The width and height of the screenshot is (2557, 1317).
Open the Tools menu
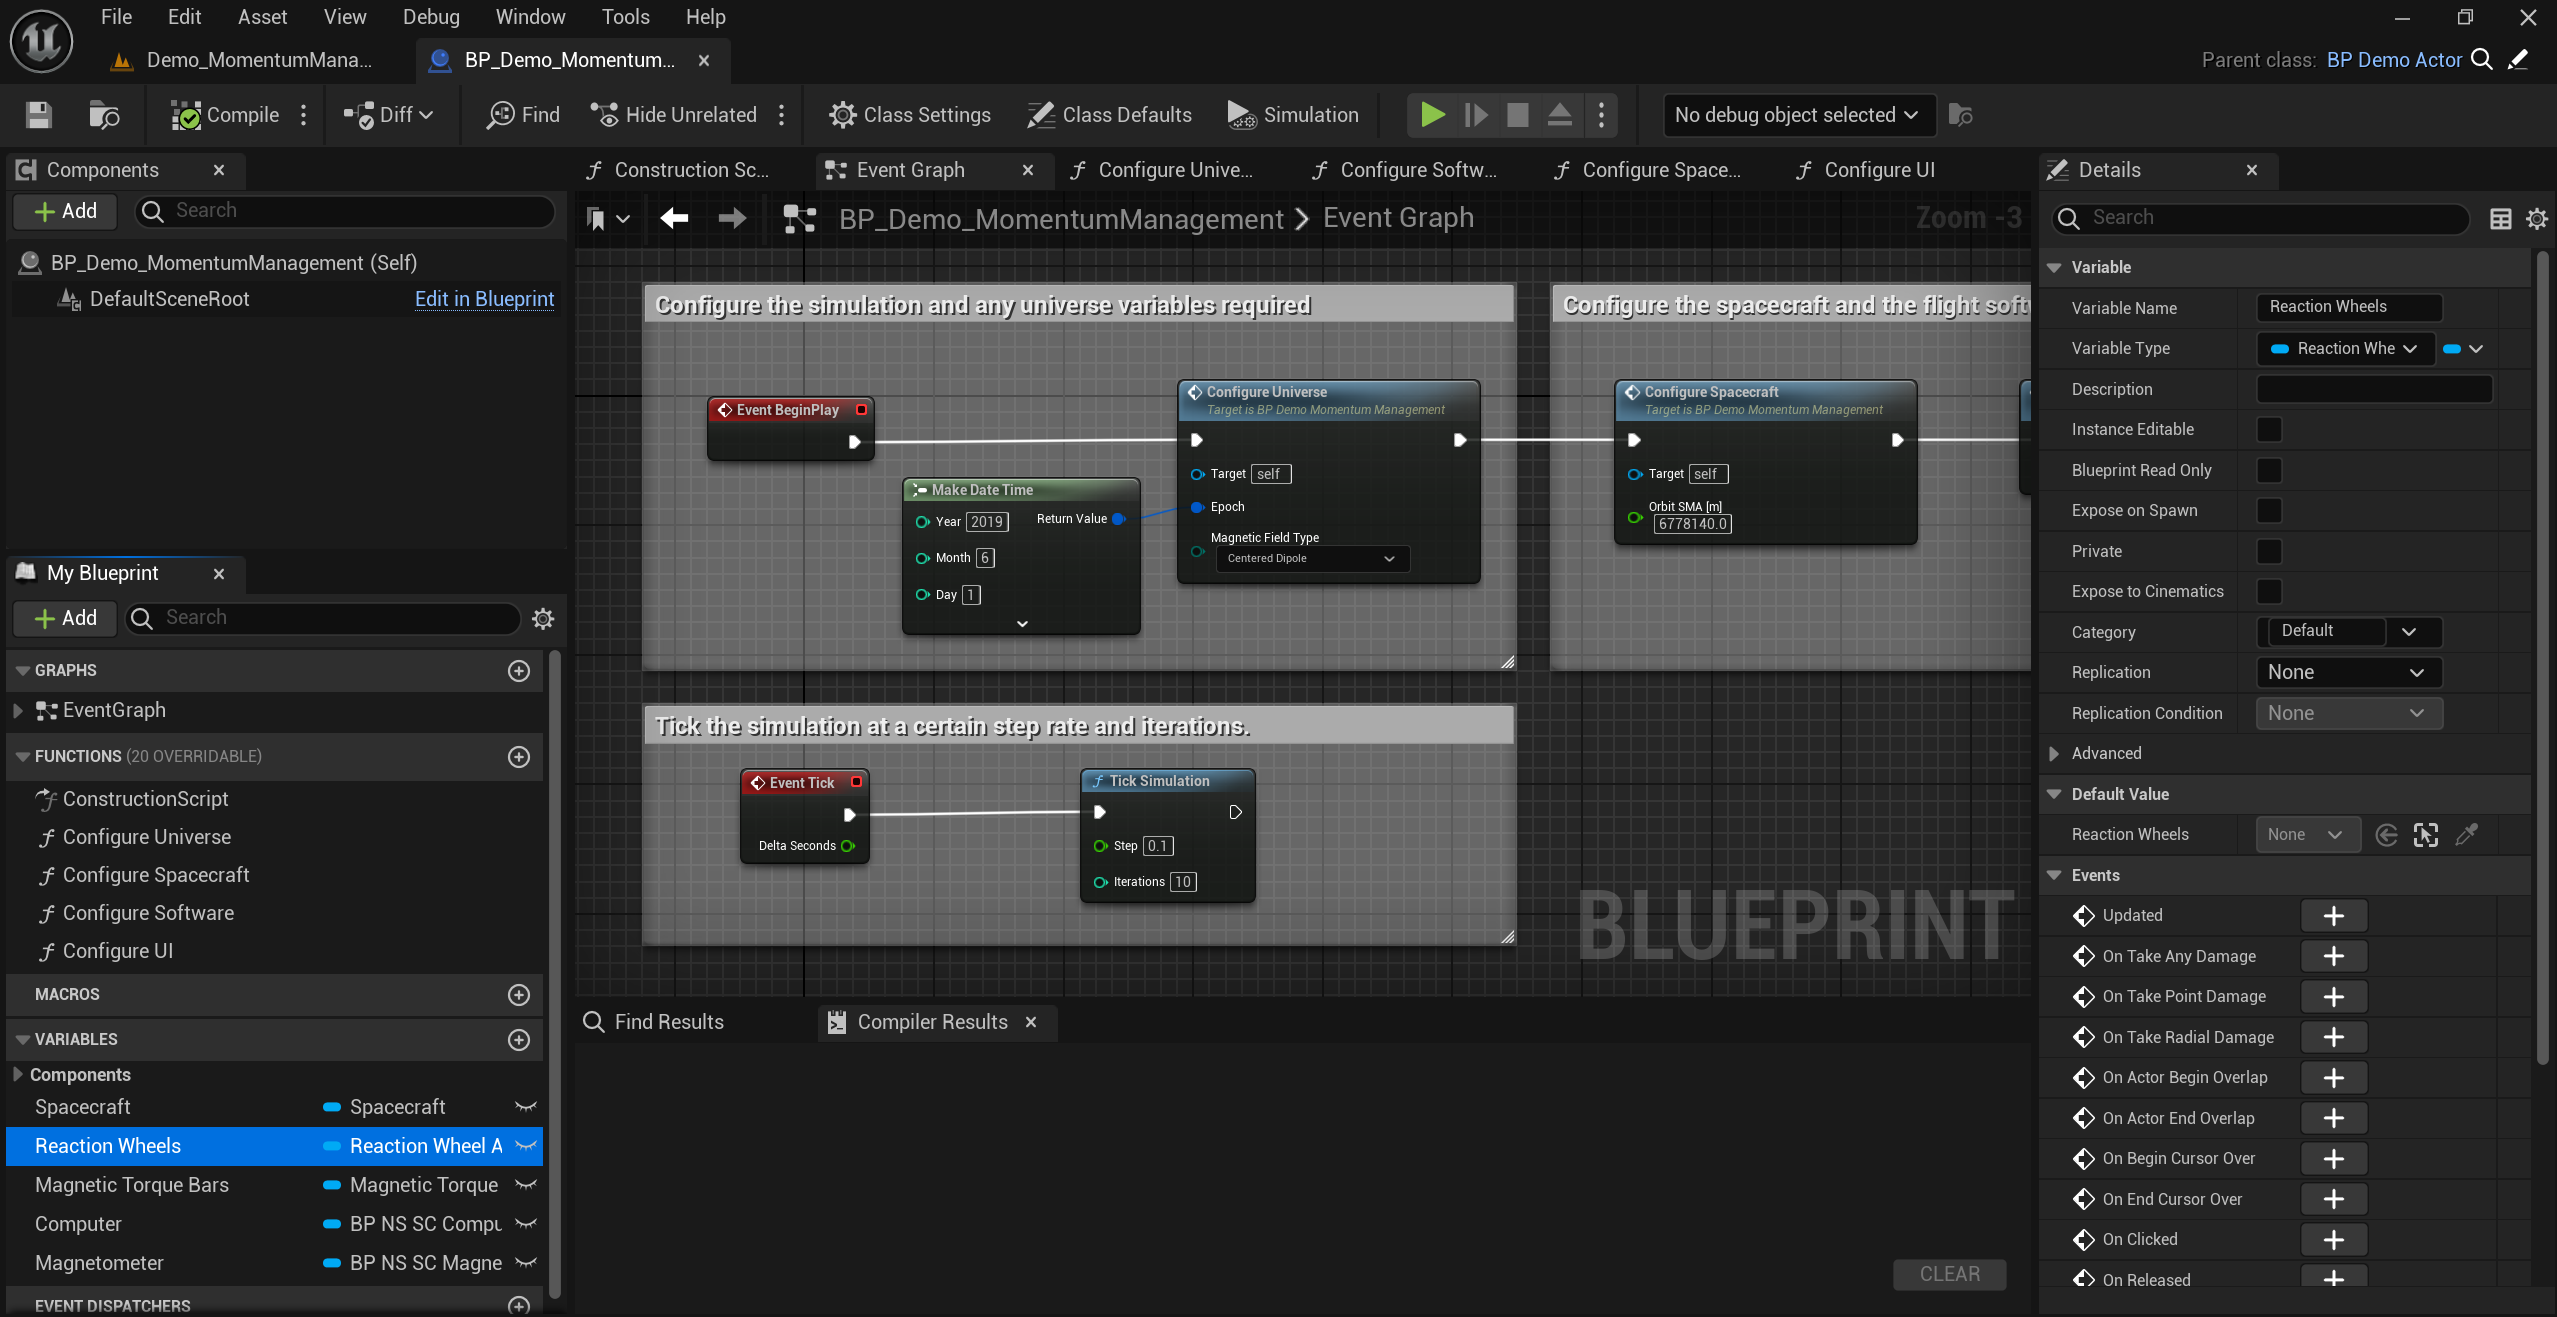point(625,17)
